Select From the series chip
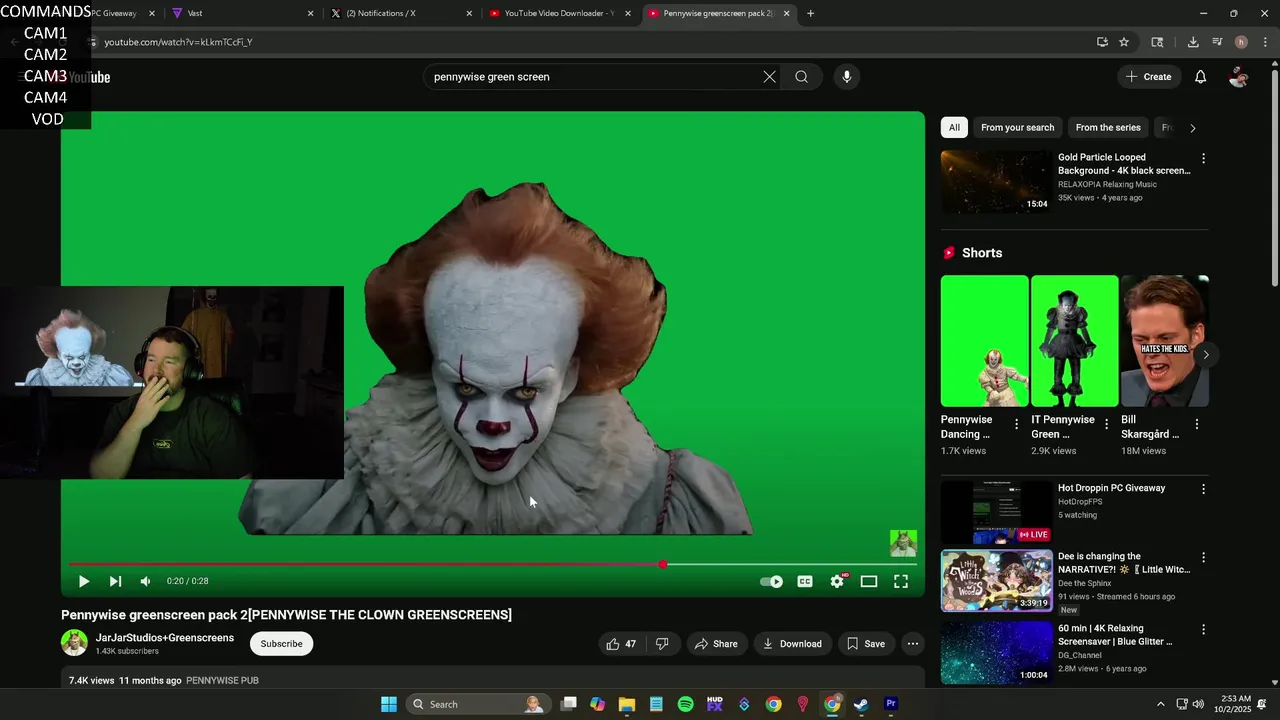Screen dimensions: 1280x720 click(x=1108, y=128)
